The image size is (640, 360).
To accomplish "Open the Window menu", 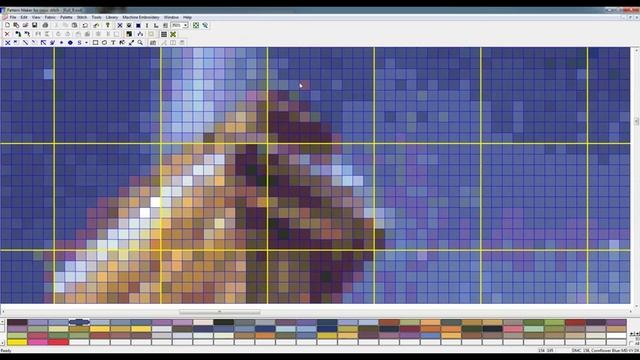I will click(171, 18).
